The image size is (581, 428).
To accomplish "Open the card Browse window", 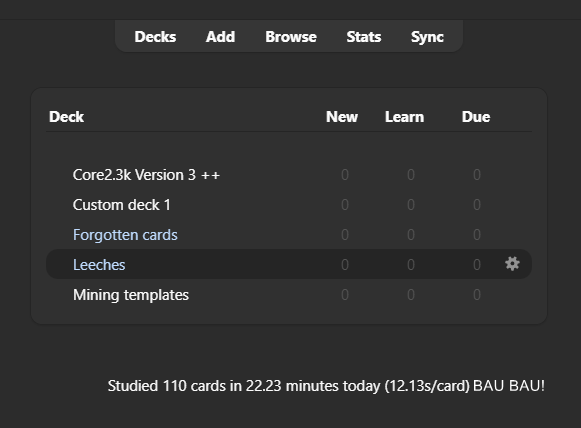I will click(x=291, y=37).
